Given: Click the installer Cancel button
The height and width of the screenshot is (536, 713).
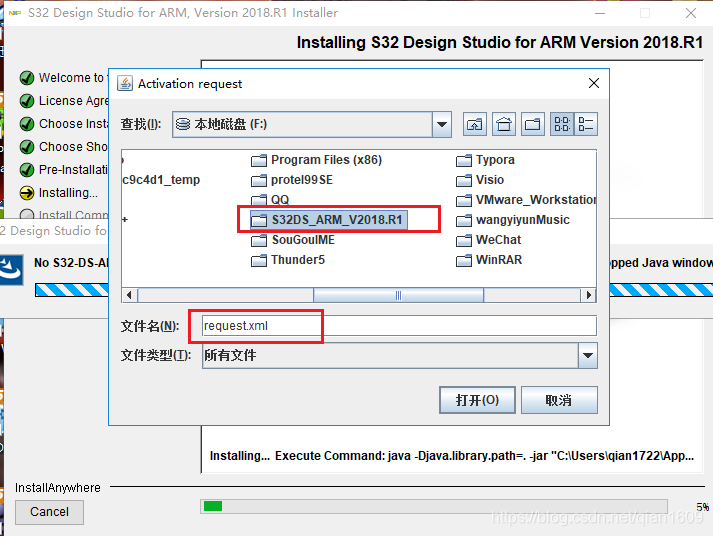Looking at the screenshot, I should (49, 512).
